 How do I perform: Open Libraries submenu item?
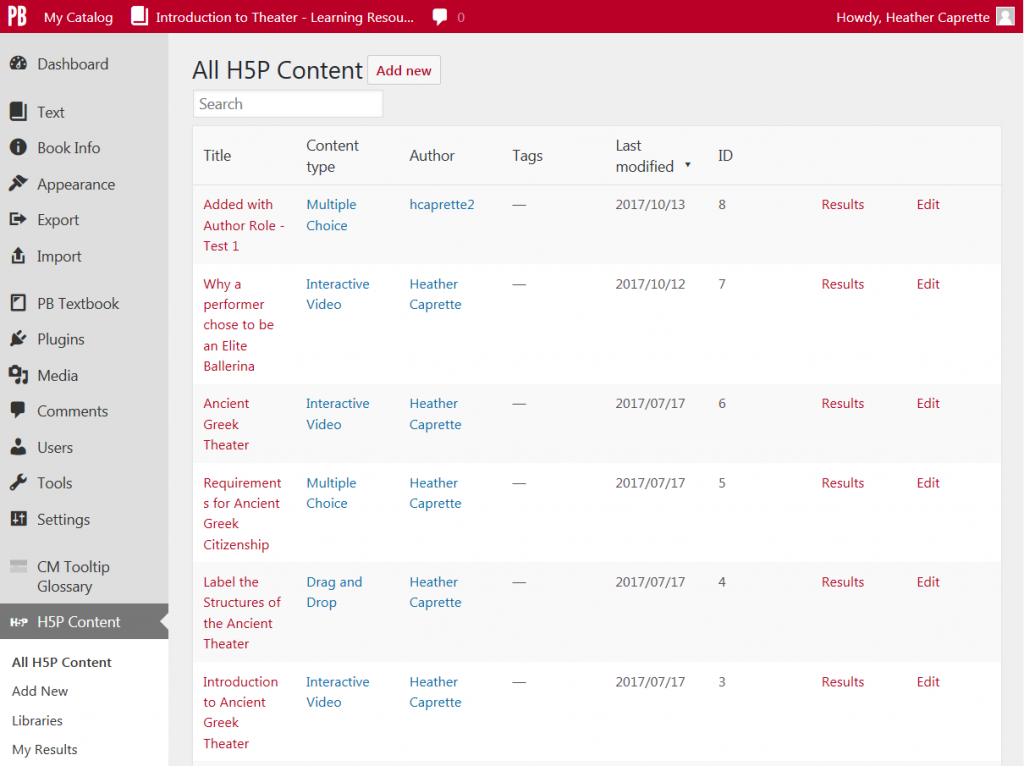(x=37, y=720)
